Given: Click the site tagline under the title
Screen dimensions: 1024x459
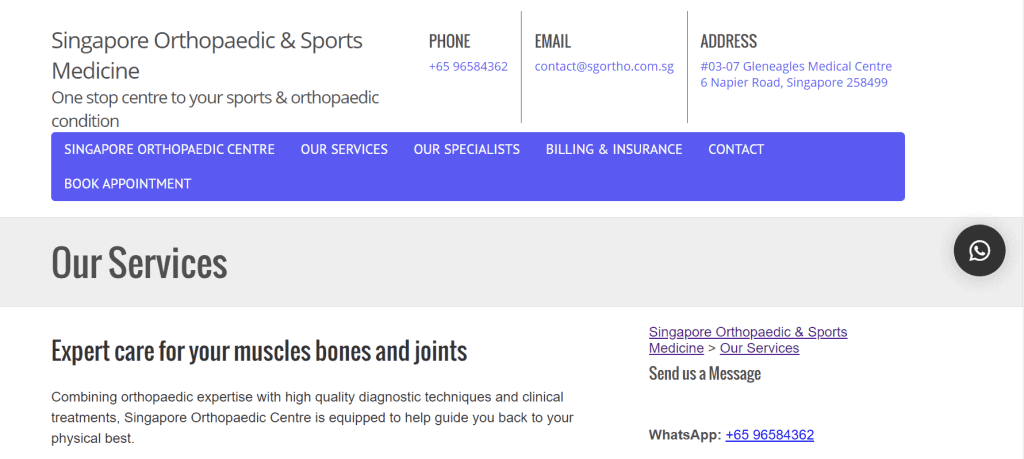Looking at the screenshot, I should [x=216, y=110].
